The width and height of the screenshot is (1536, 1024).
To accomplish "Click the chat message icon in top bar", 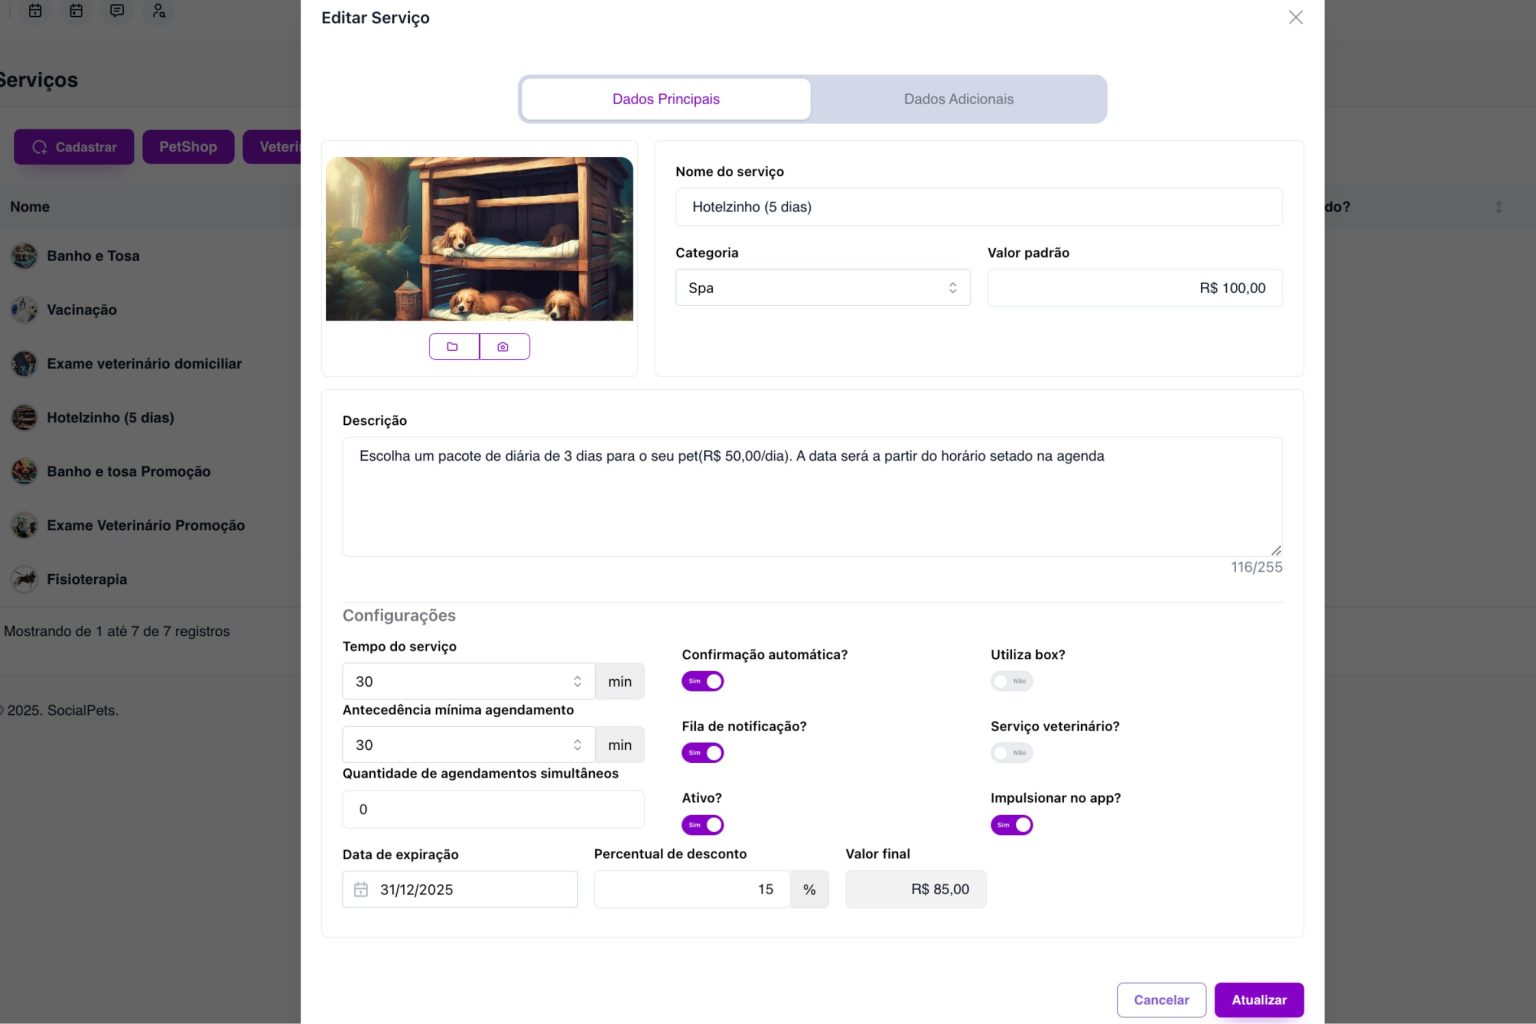I will (117, 11).
